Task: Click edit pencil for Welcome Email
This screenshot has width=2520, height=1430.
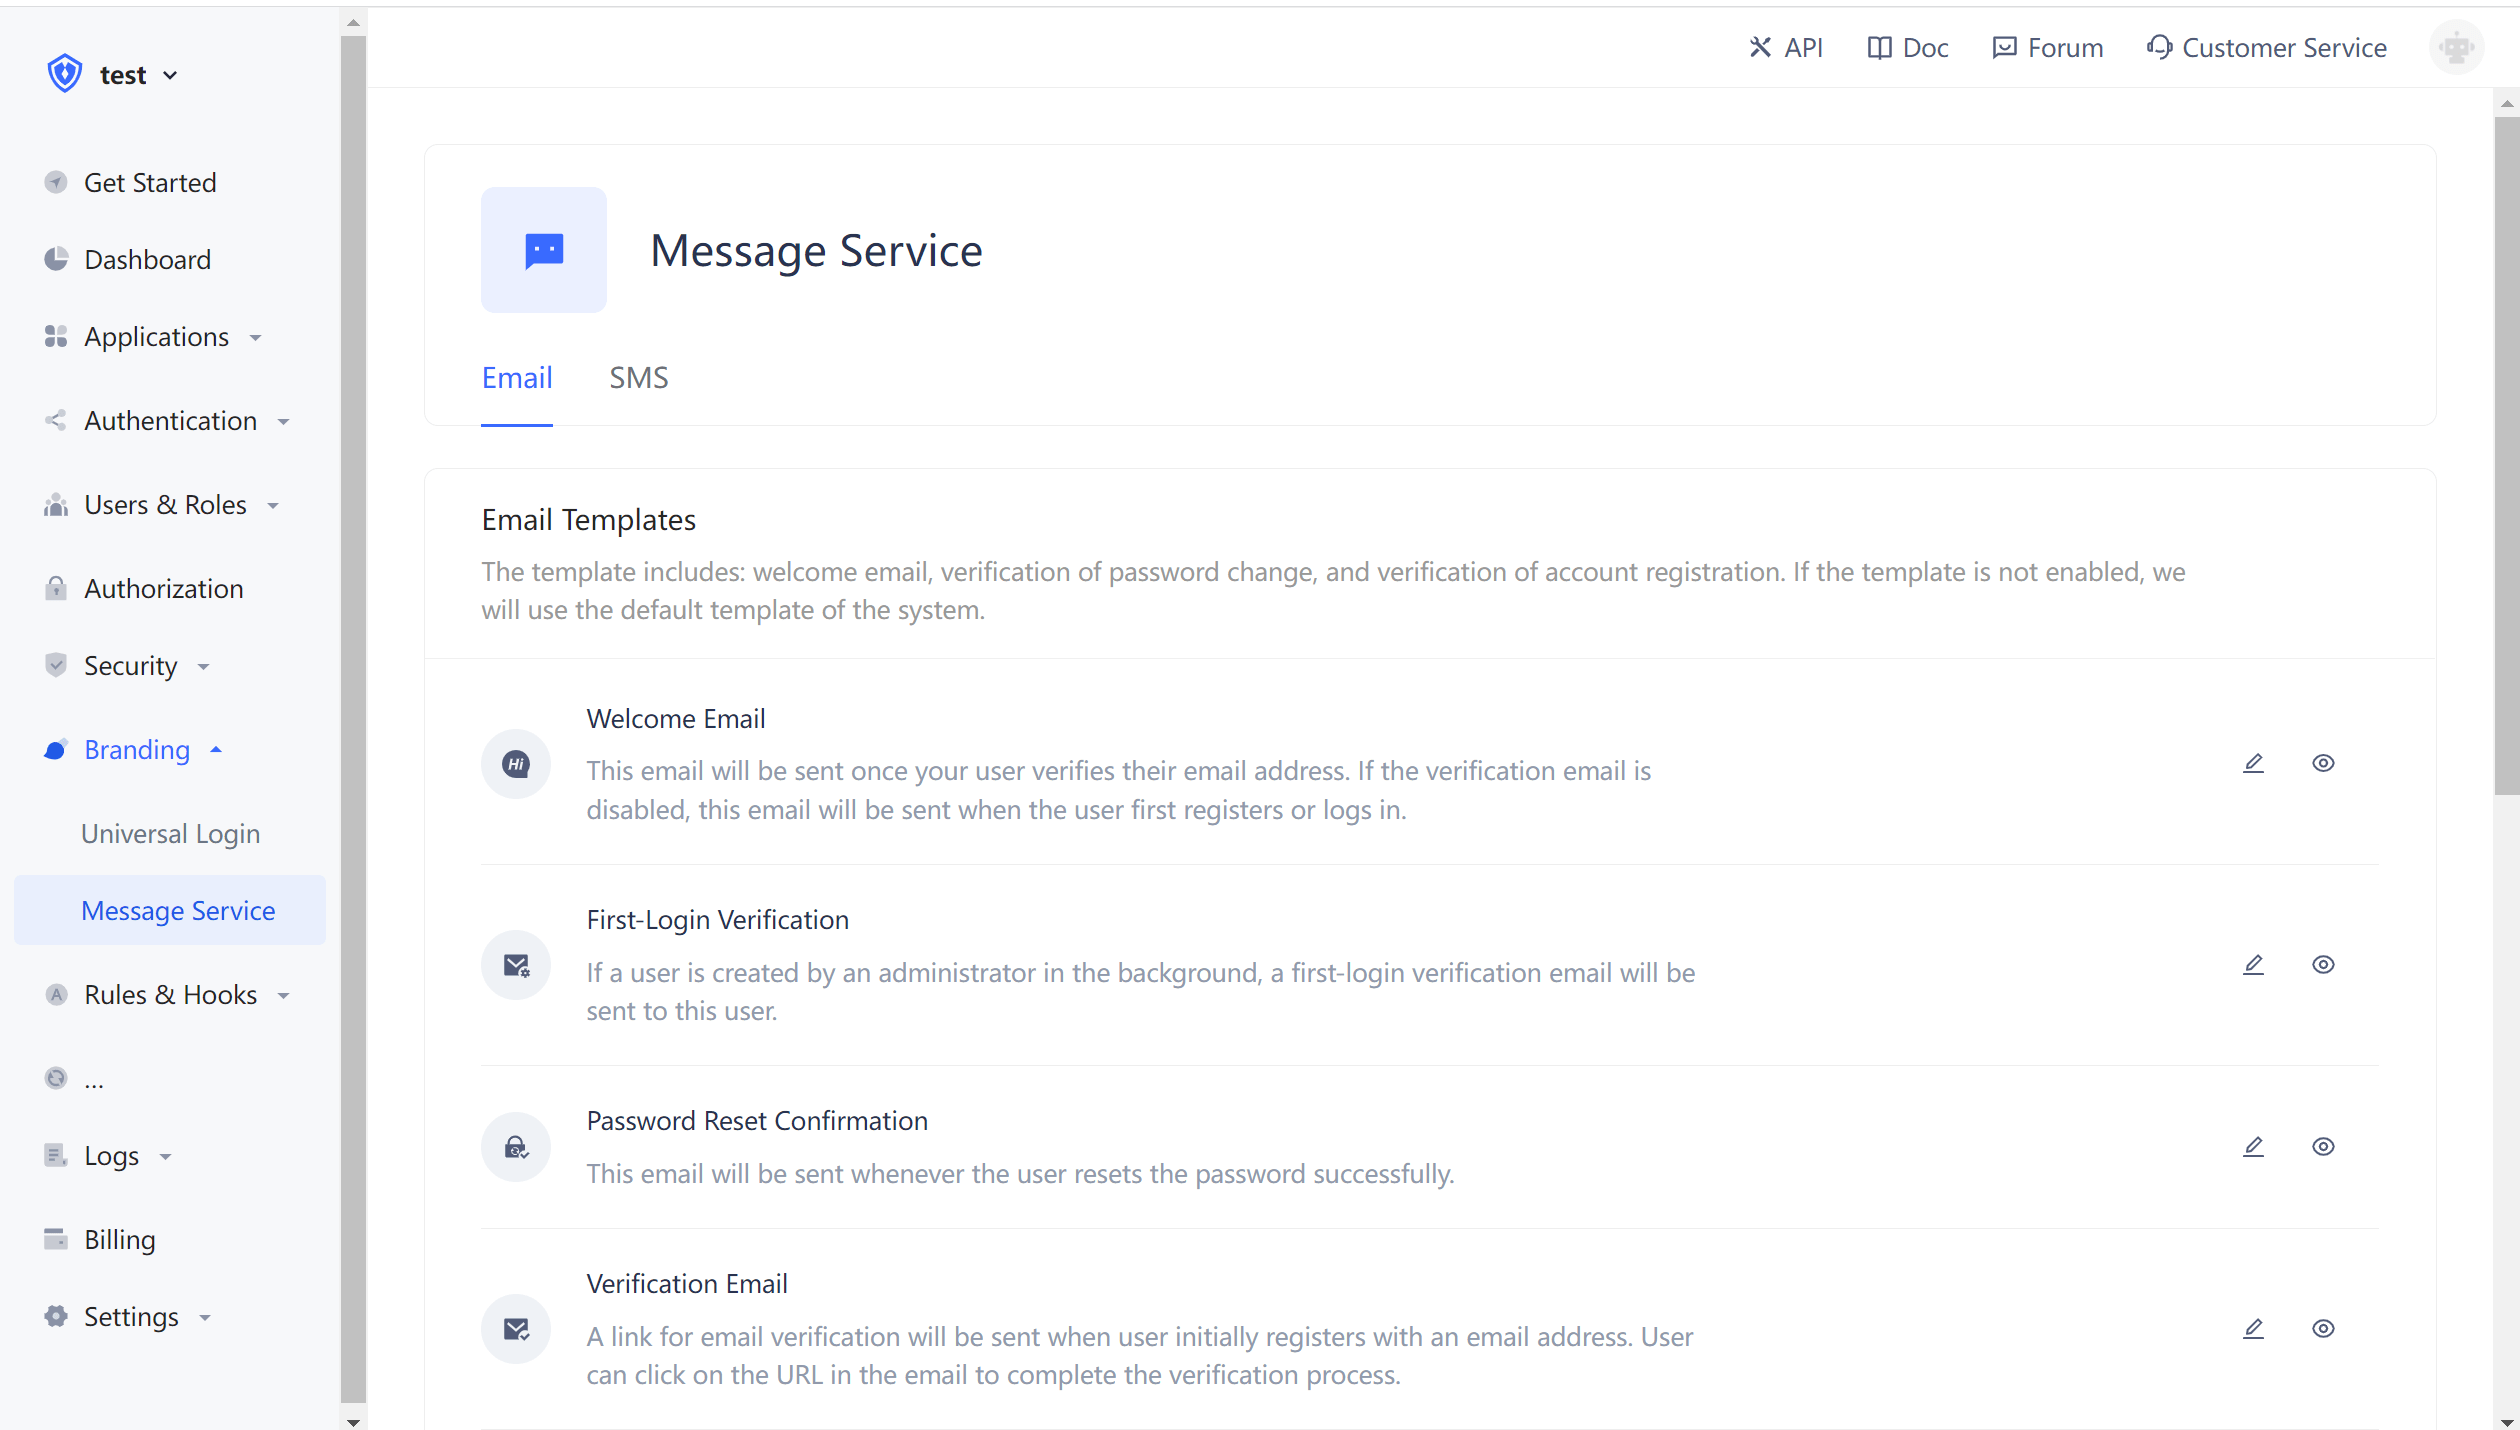Action: coord(2253,763)
